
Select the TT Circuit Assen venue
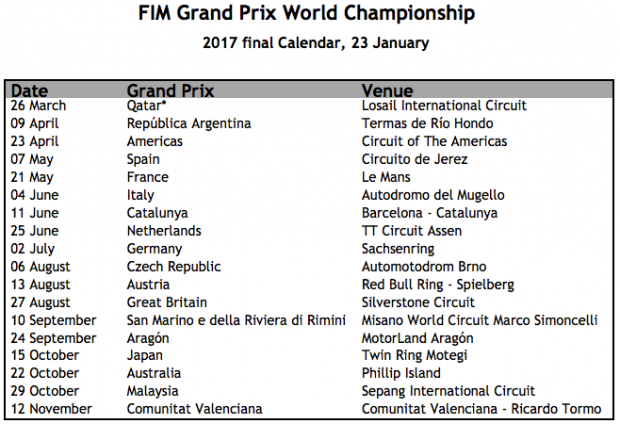[412, 230]
